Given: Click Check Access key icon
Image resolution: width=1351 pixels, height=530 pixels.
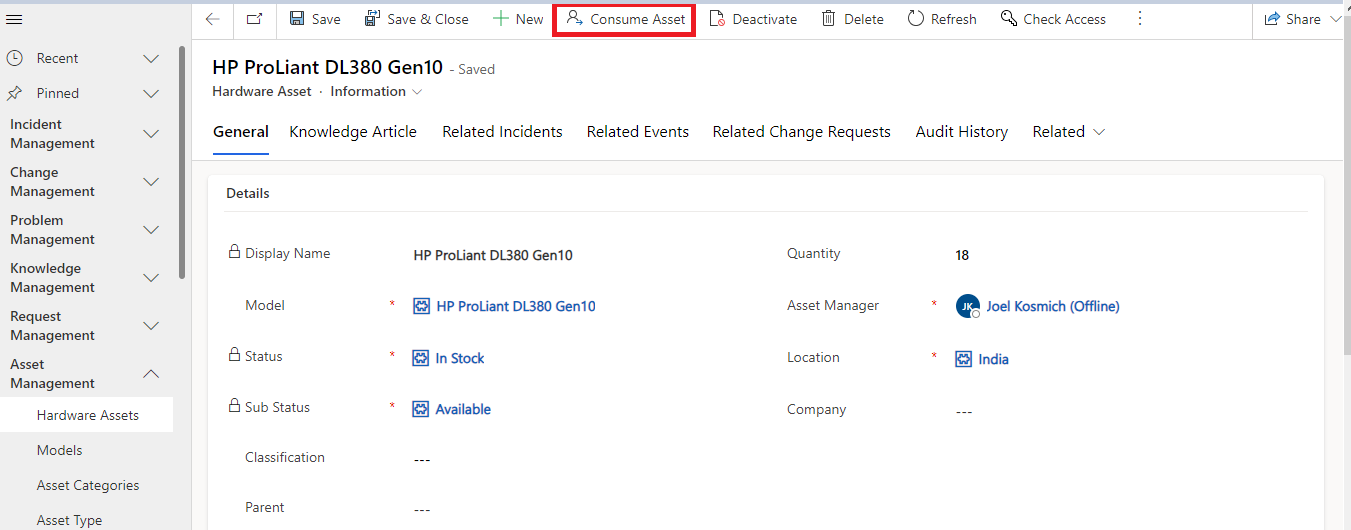Looking at the screenshot, I should 1009,19.
